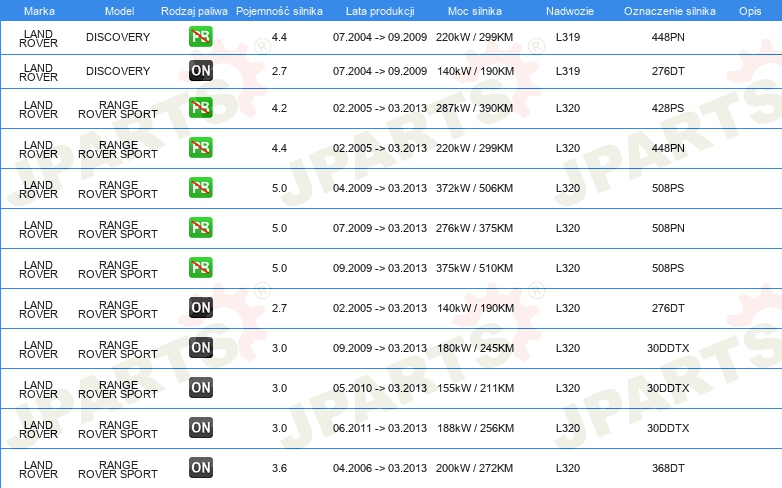This screenshot has width=782, height=488.
Task: Click 508PS engine code in 375kW row
Action: pyautogui.click(x=668, y=267)
